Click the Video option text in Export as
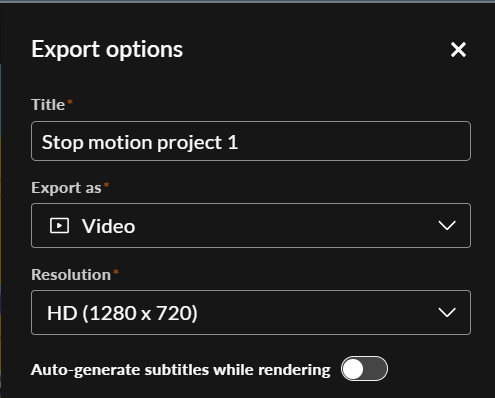The image size is (495, 398). (x=109, y=226)
